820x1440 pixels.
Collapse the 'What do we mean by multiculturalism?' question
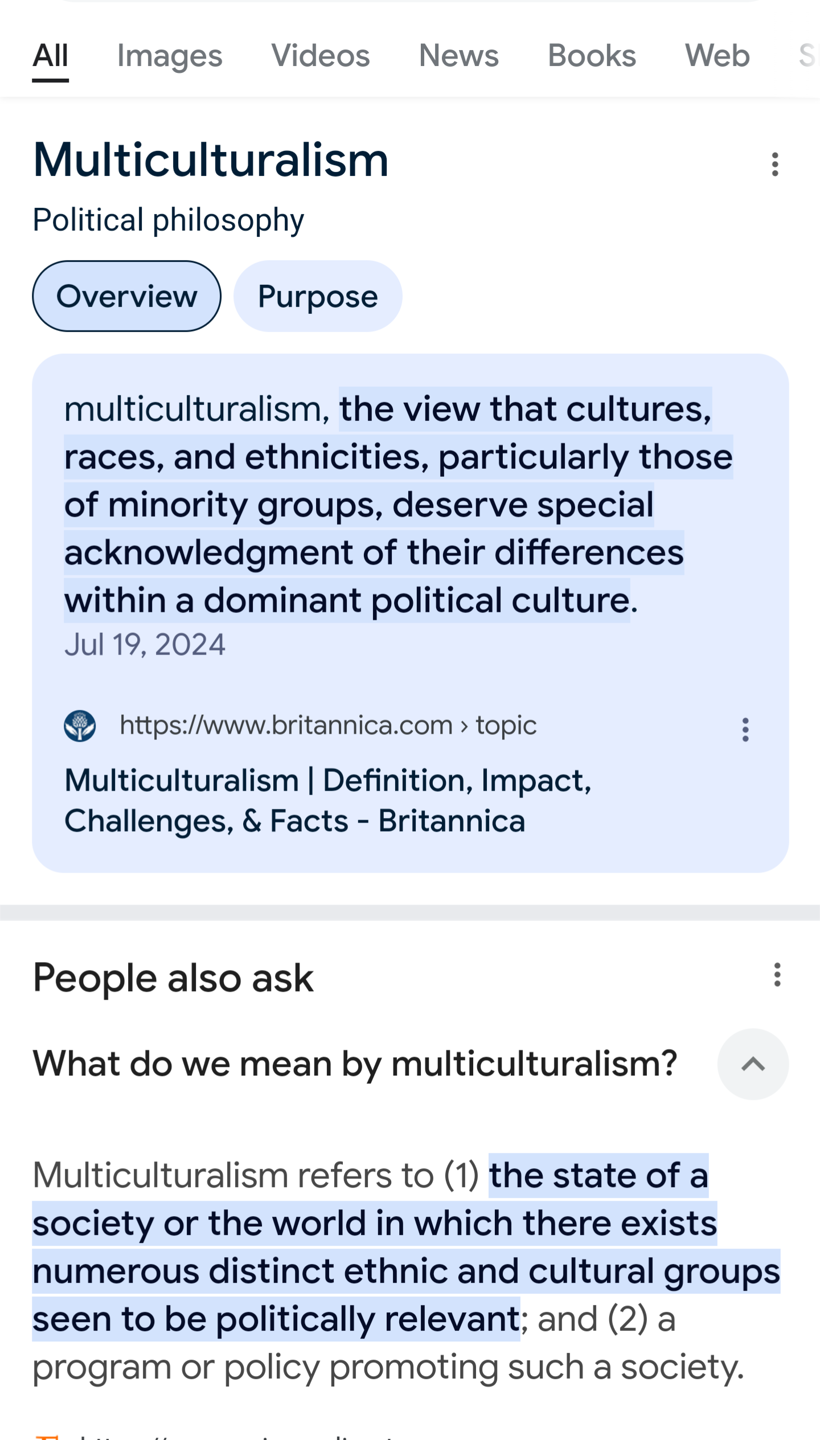752,1064
